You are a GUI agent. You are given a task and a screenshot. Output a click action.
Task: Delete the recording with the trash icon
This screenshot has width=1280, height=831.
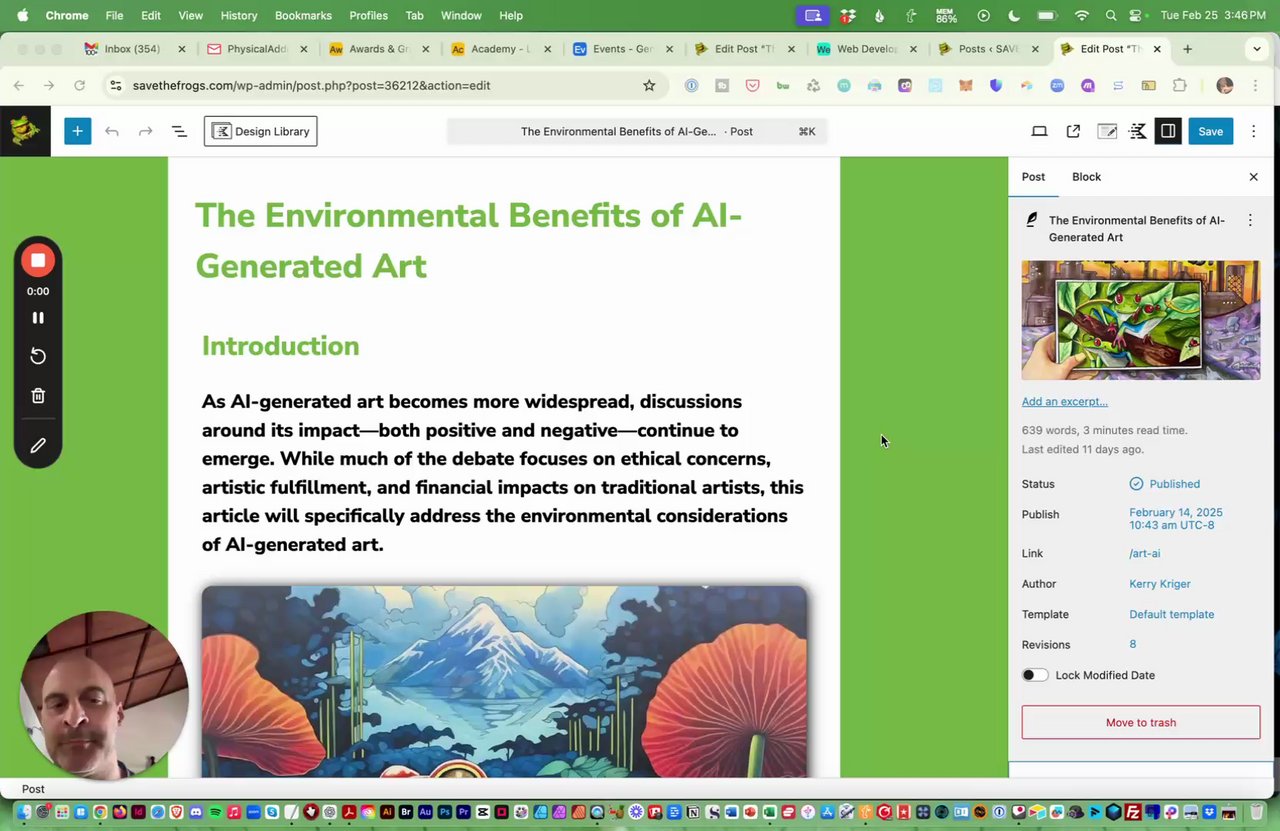(38, 396)
